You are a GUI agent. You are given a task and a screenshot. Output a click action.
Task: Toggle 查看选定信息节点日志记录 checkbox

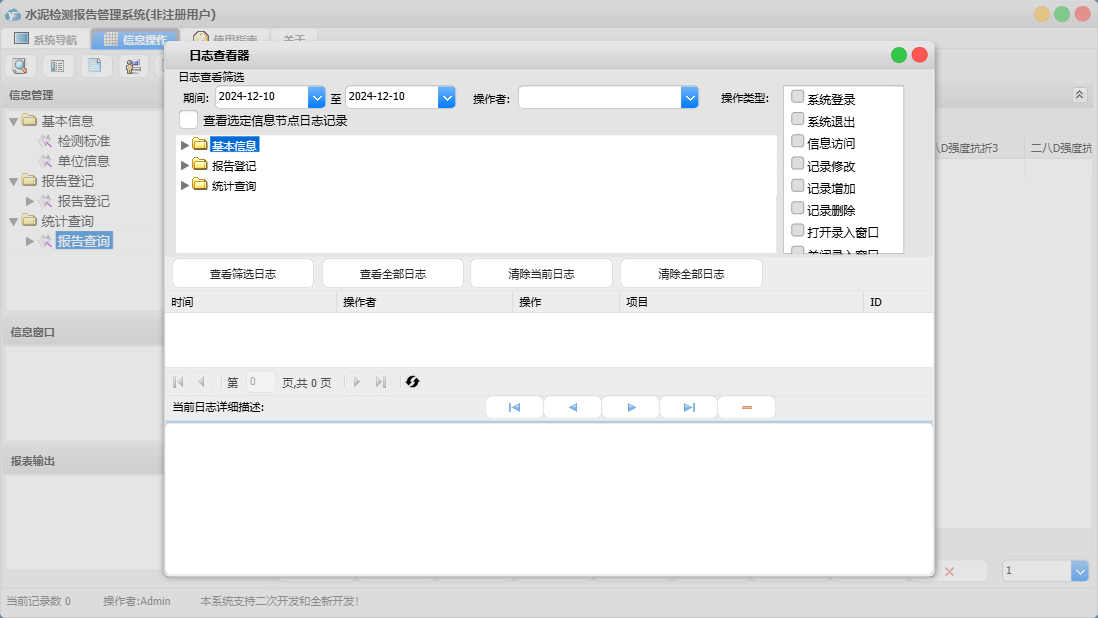[188, 120]
